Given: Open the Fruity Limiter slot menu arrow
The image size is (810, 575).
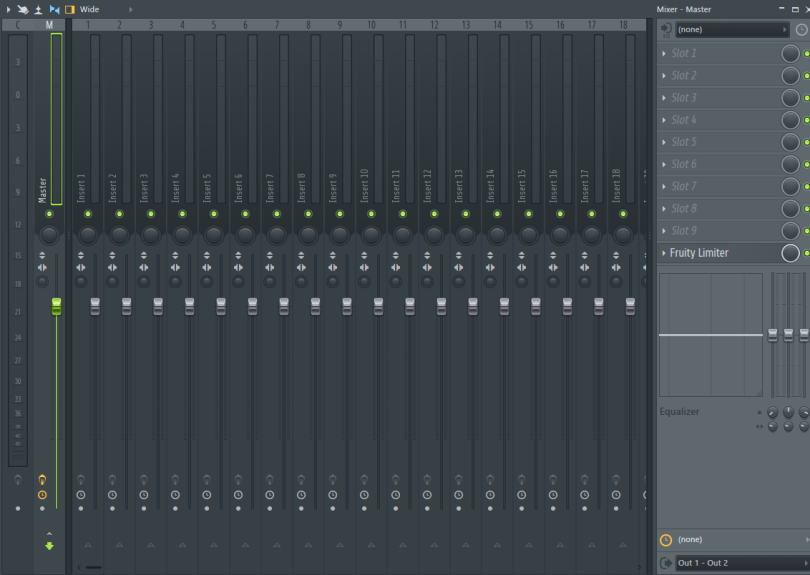Looking at the screenshot, I should [664, 253].
